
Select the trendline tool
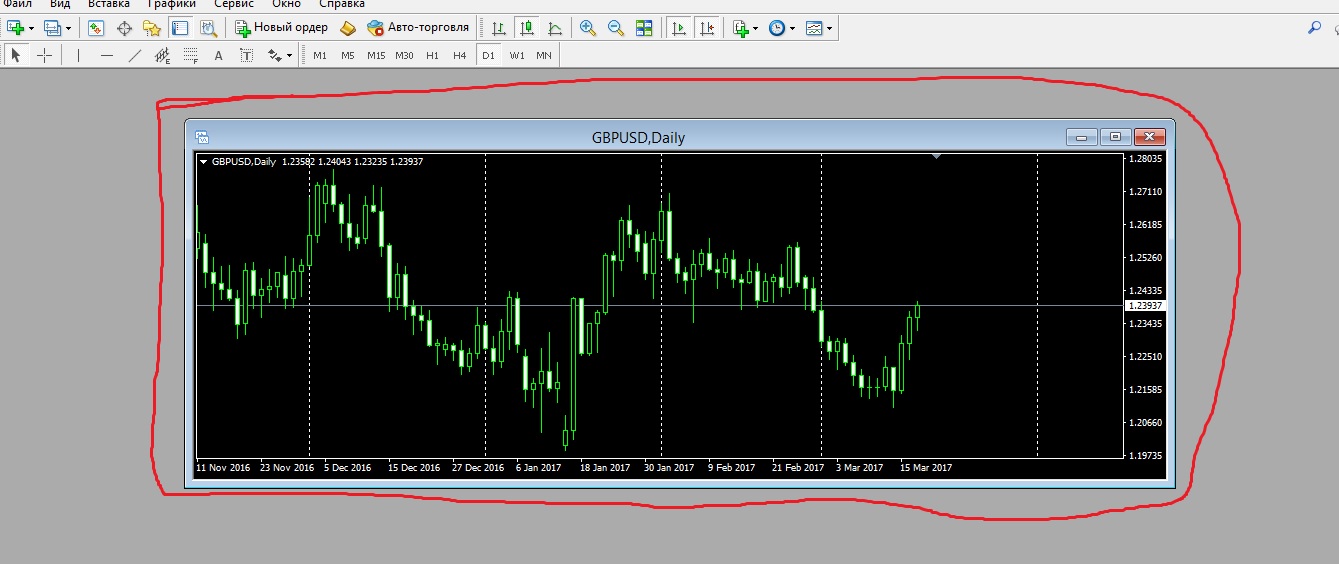[135, 56]
